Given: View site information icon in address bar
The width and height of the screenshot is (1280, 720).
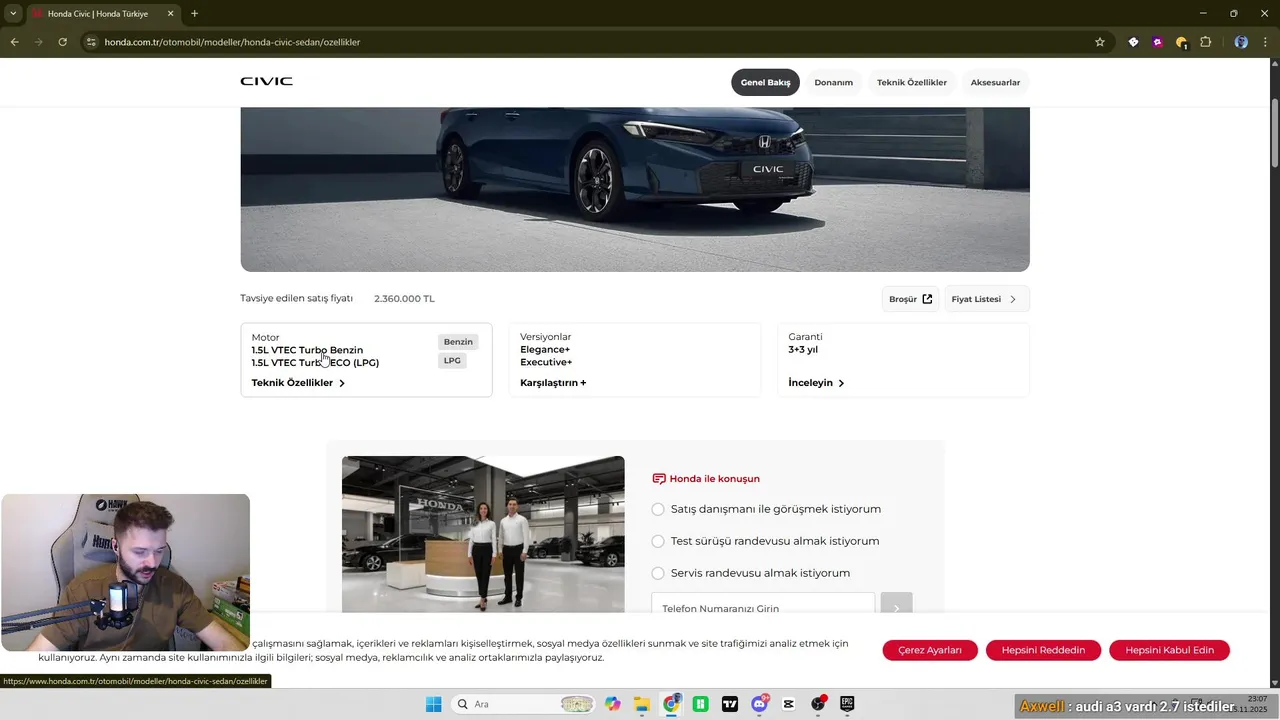Looking at the screenshot, I should (x=91, y=42).
